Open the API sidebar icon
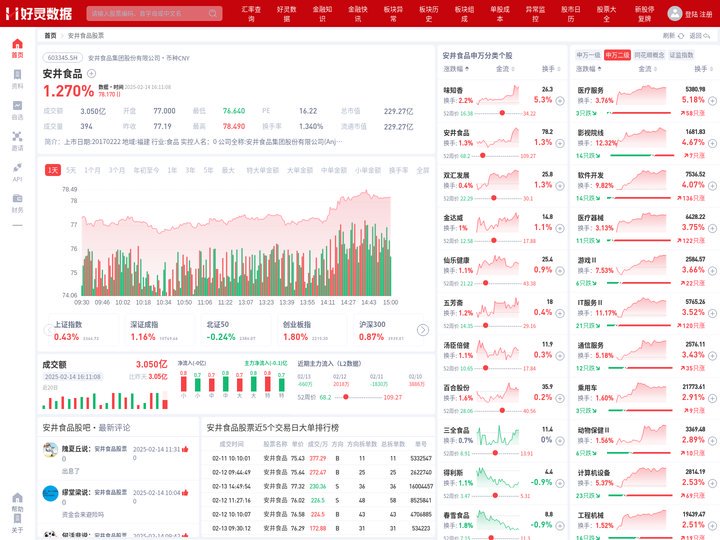 pos(17,167)
